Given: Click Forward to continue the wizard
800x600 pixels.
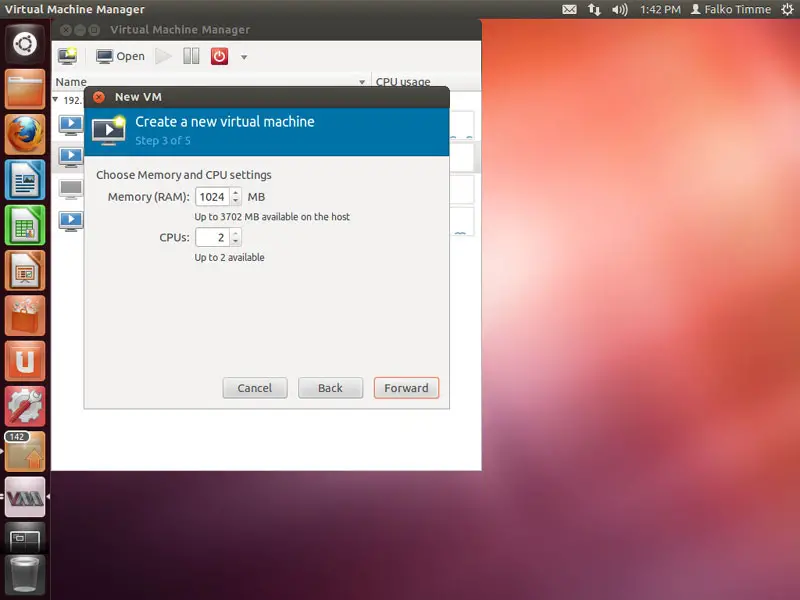Looking at the screenshot, I should [x=406, y=388].
